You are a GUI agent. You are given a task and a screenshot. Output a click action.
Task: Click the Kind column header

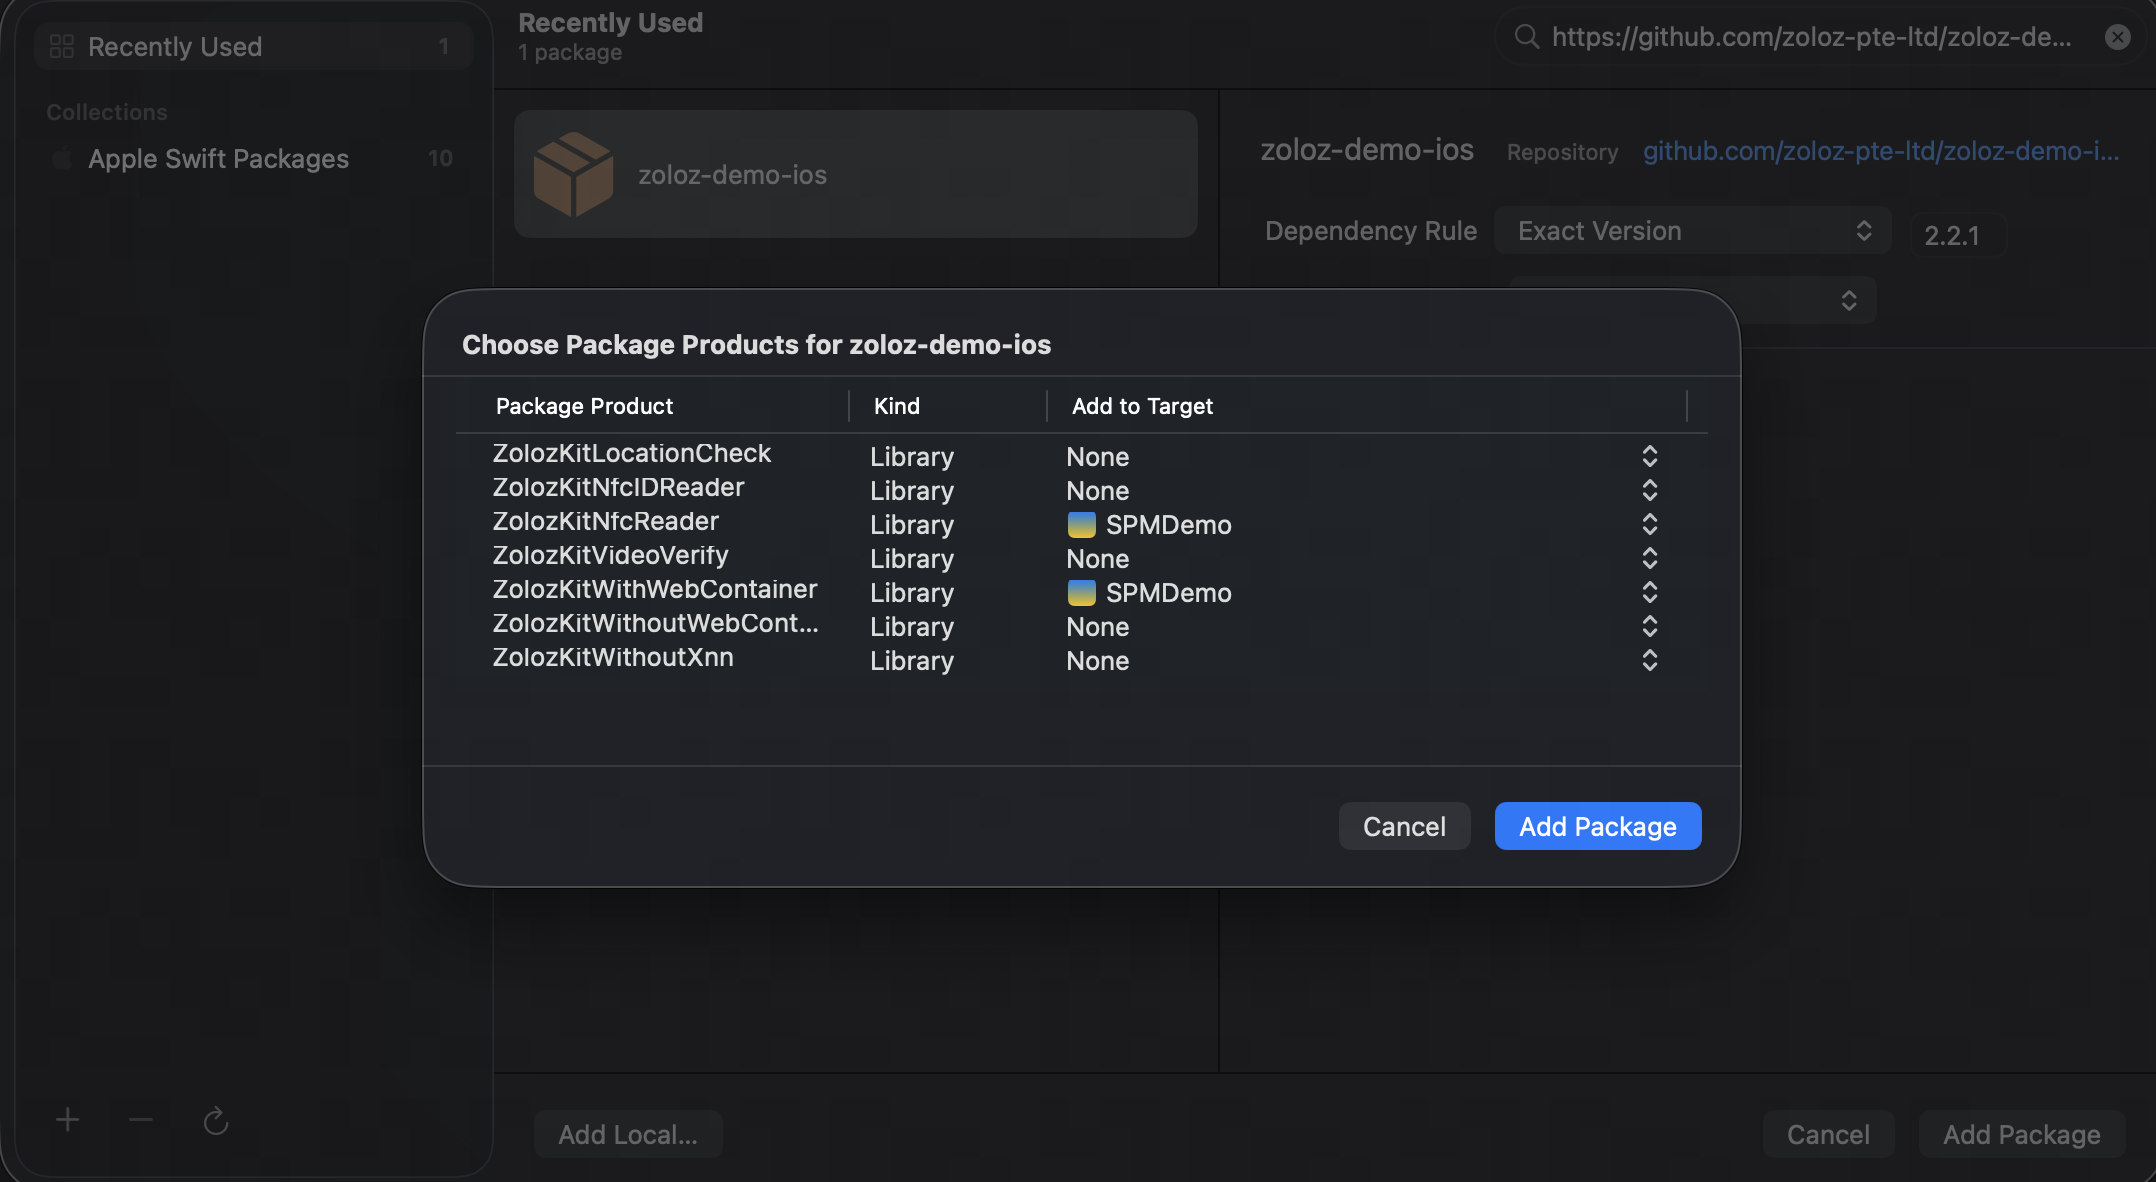[897, 406]
